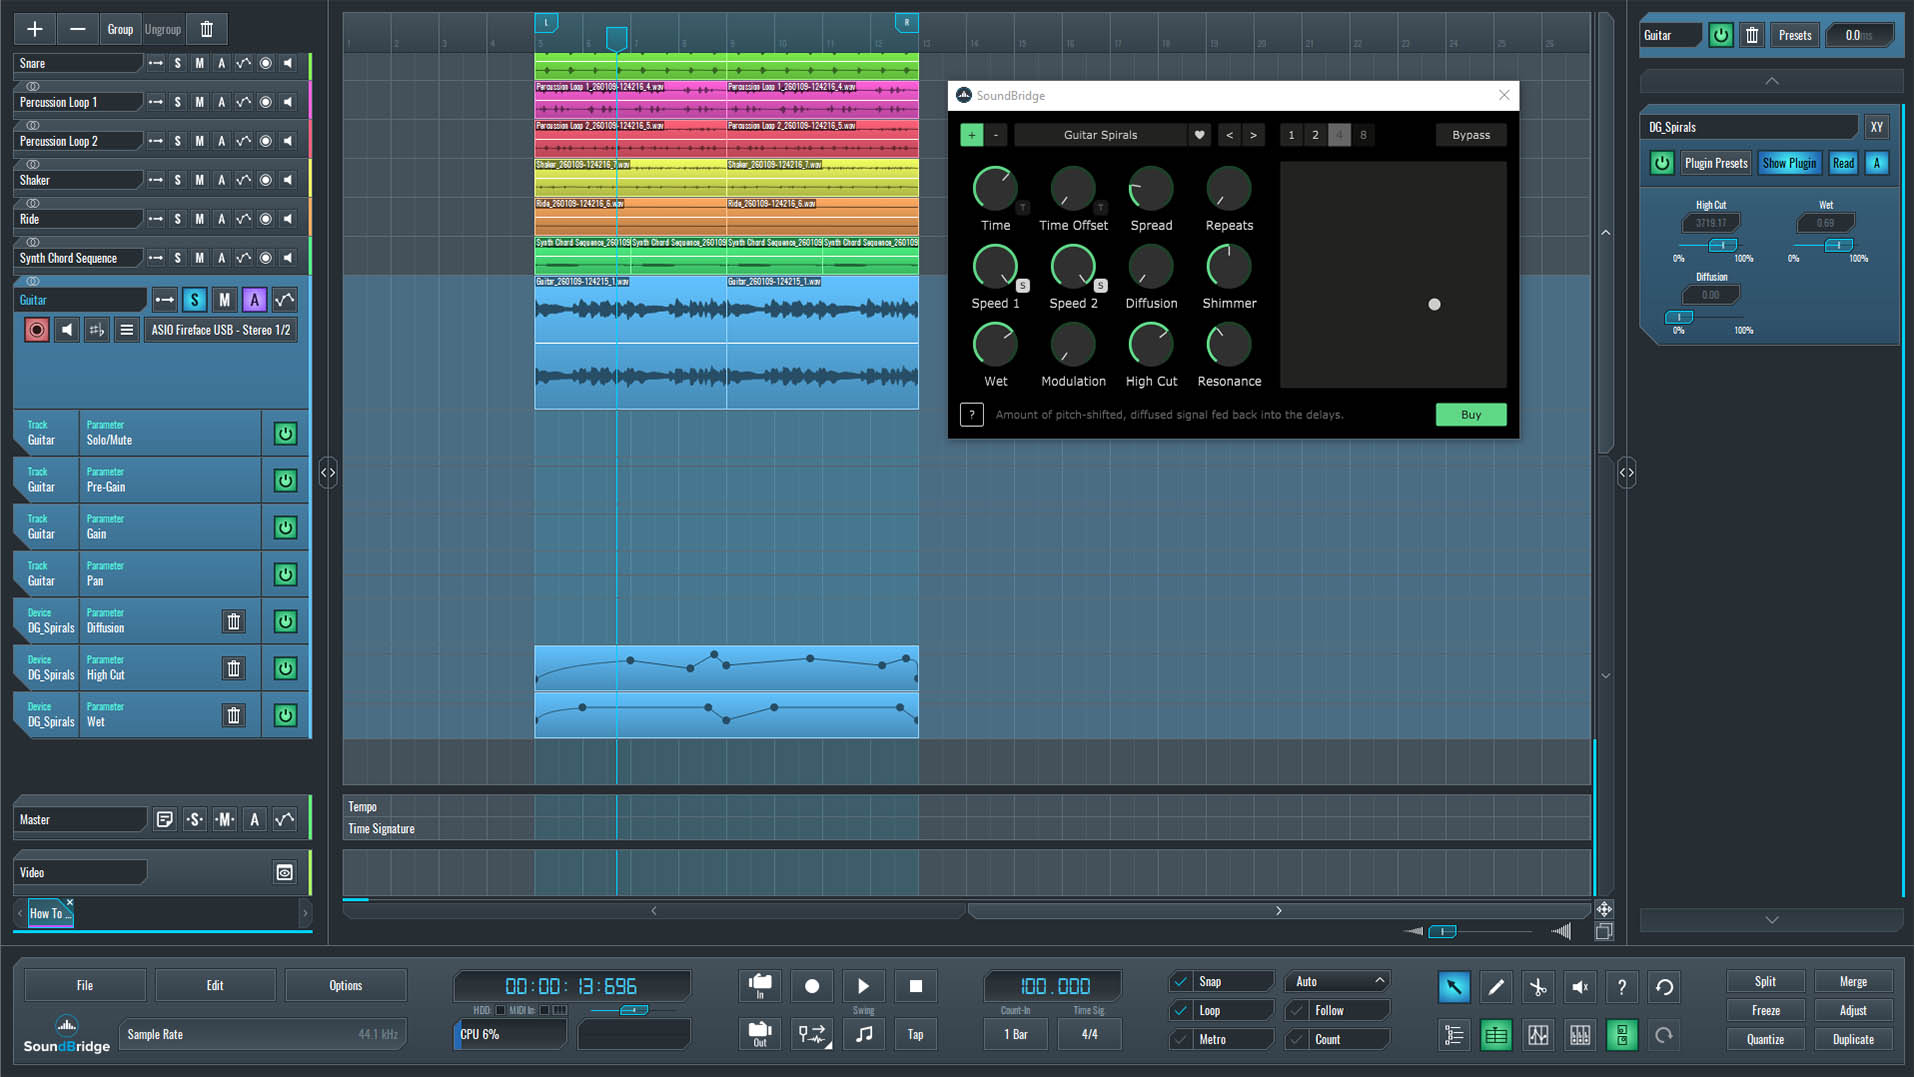The width and height of the screenshot is (1915, 1077).
Task: Open Guitar track automation curve icon
Action: click(x=285, y=300)
